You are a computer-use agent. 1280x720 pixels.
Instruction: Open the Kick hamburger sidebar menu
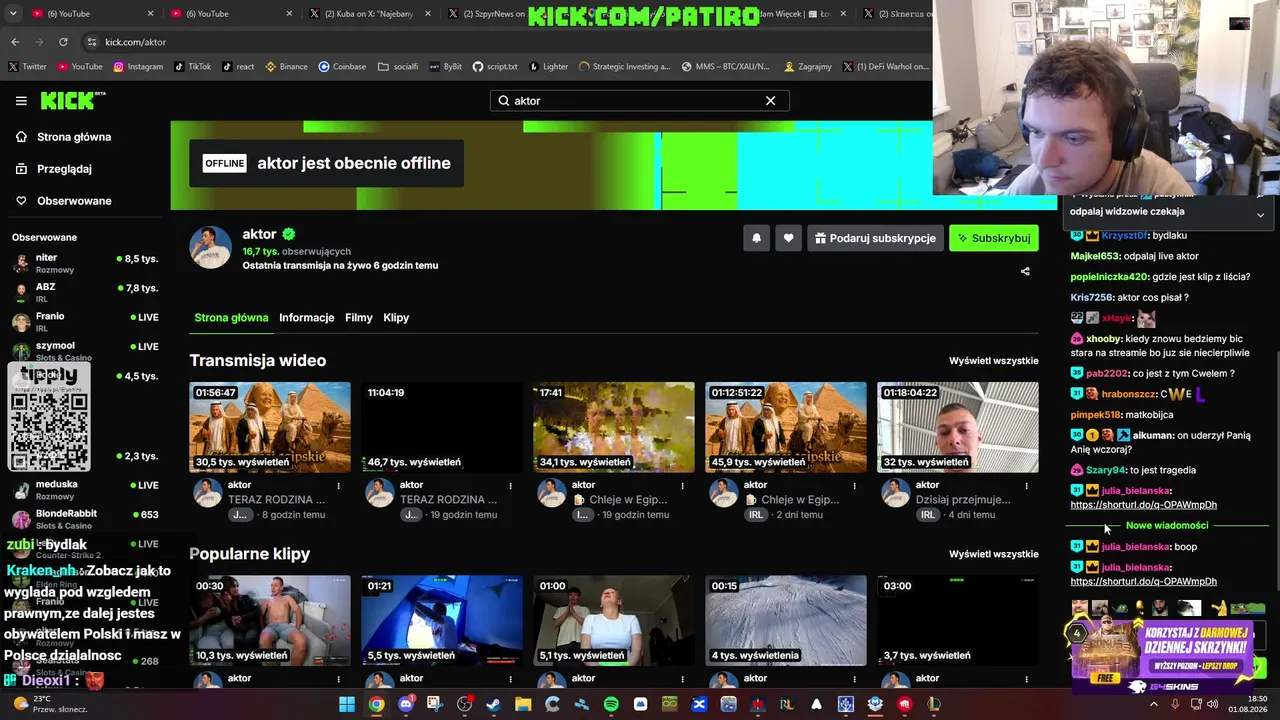pyautogui.click(x=21, y=101)
